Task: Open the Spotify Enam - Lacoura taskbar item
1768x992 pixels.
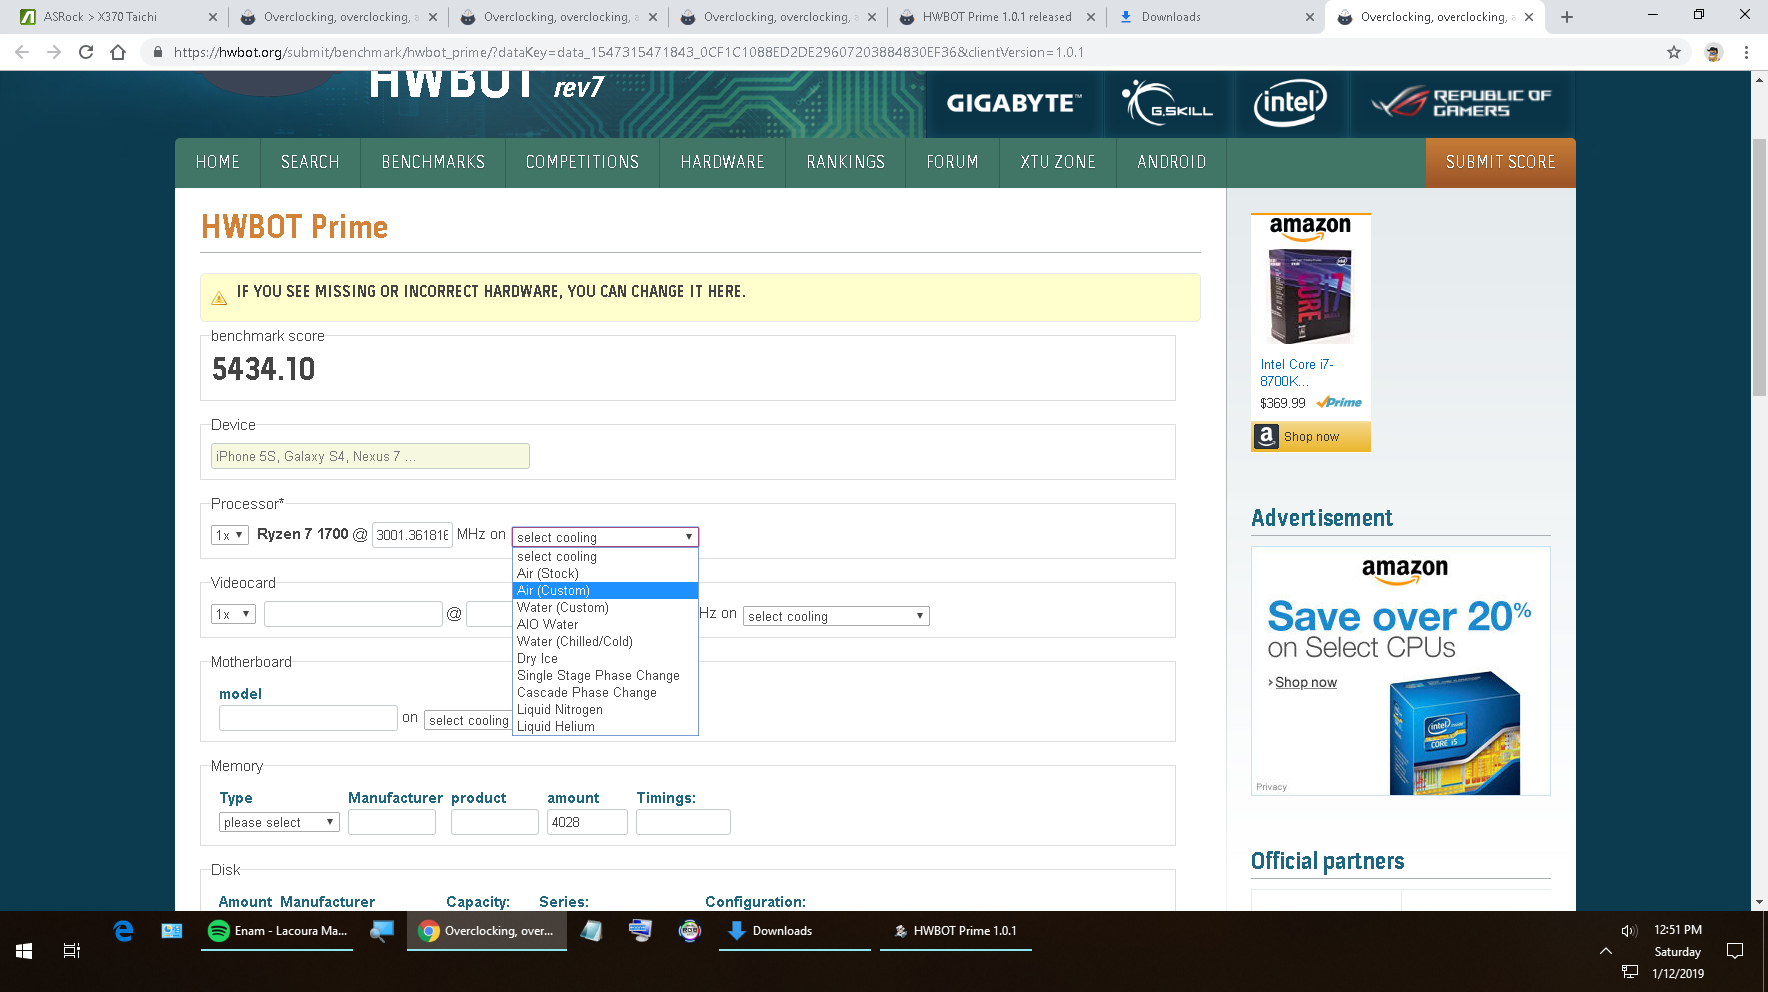Action: click(277, 931)
